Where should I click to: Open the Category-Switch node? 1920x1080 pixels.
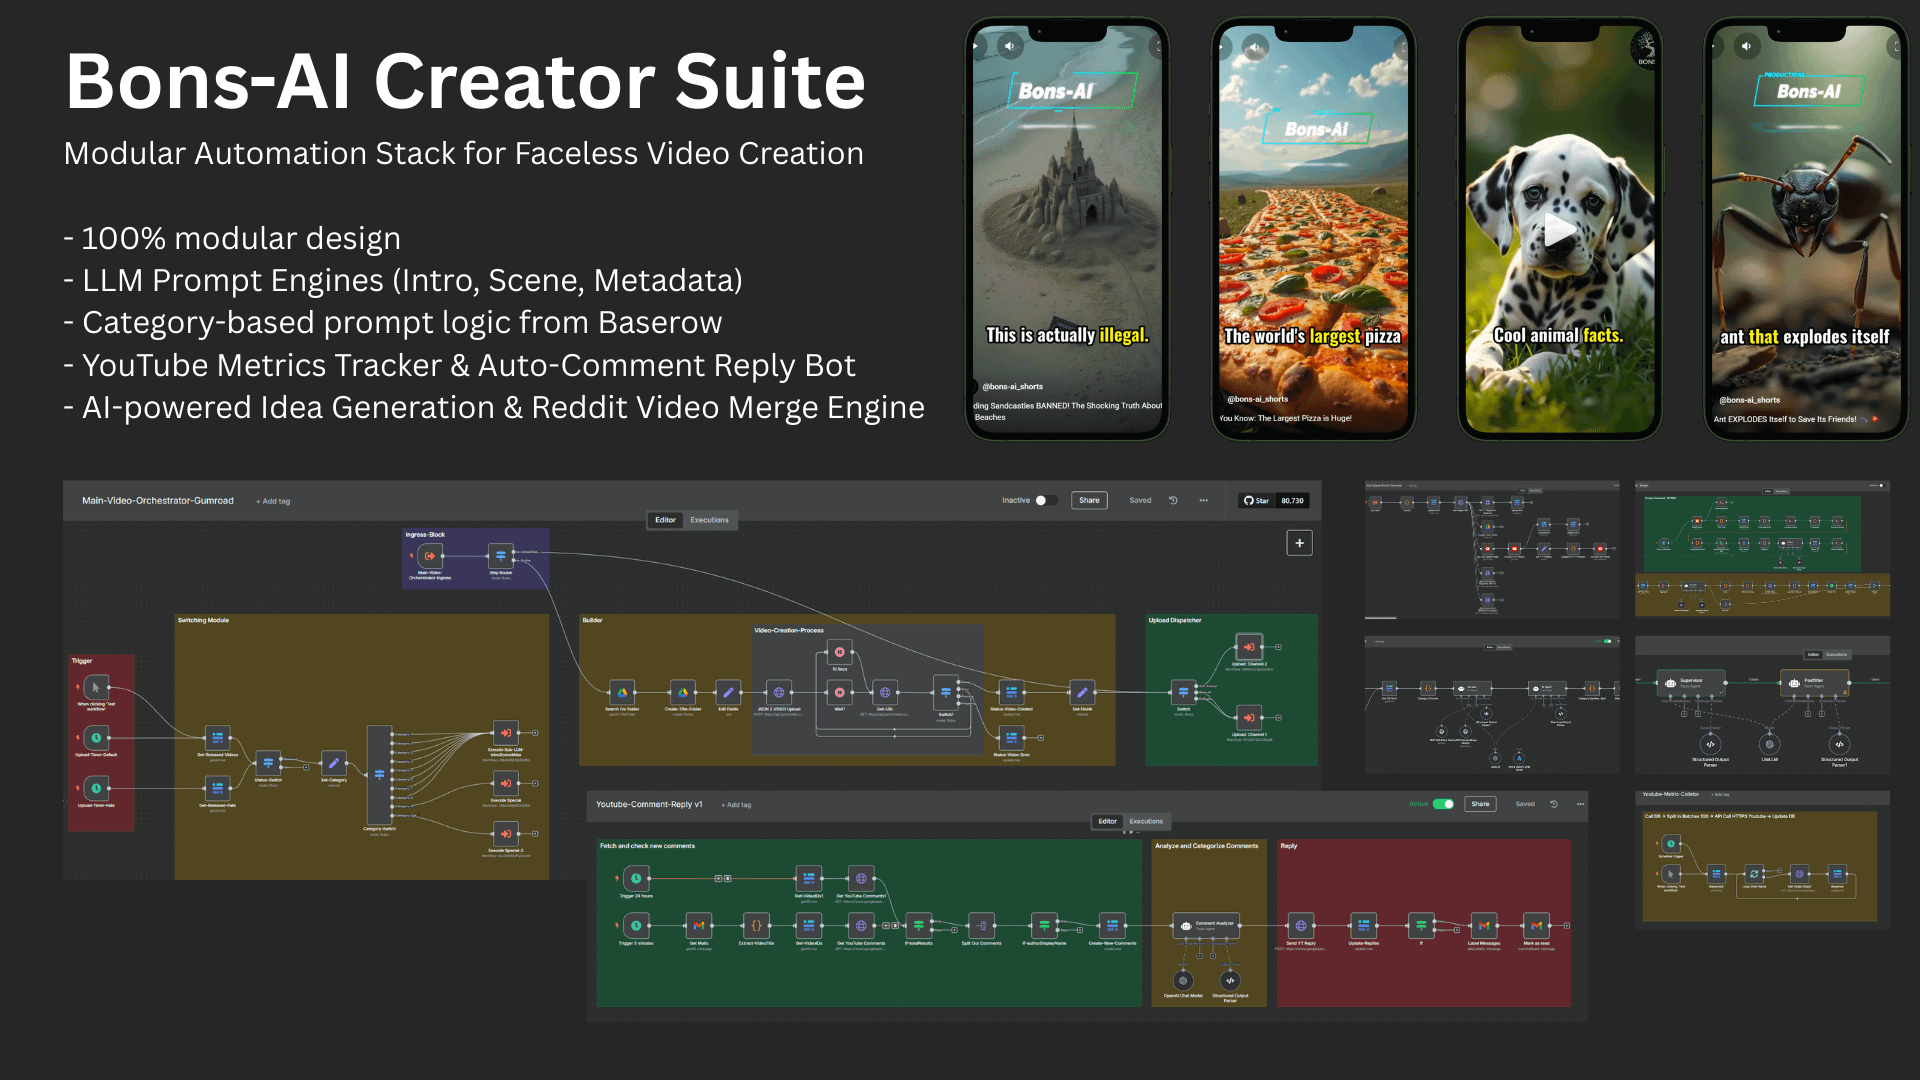[379, 775]
